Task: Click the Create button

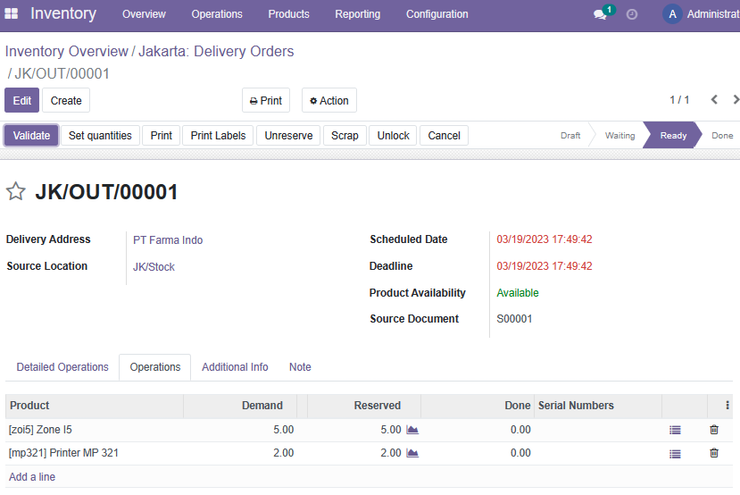Action: click(66, 101)
